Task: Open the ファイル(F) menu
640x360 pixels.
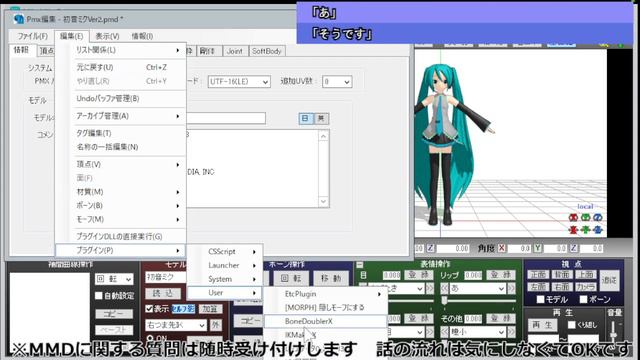Action: point(33,36)
